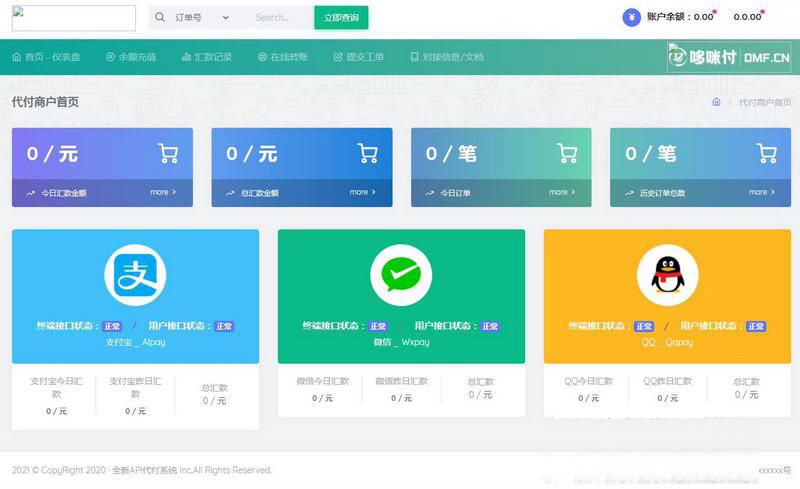Click the bar chart icon in 汇款记录 menu
800x489 pixels.
pyautogui.click(x=186, y=57)
